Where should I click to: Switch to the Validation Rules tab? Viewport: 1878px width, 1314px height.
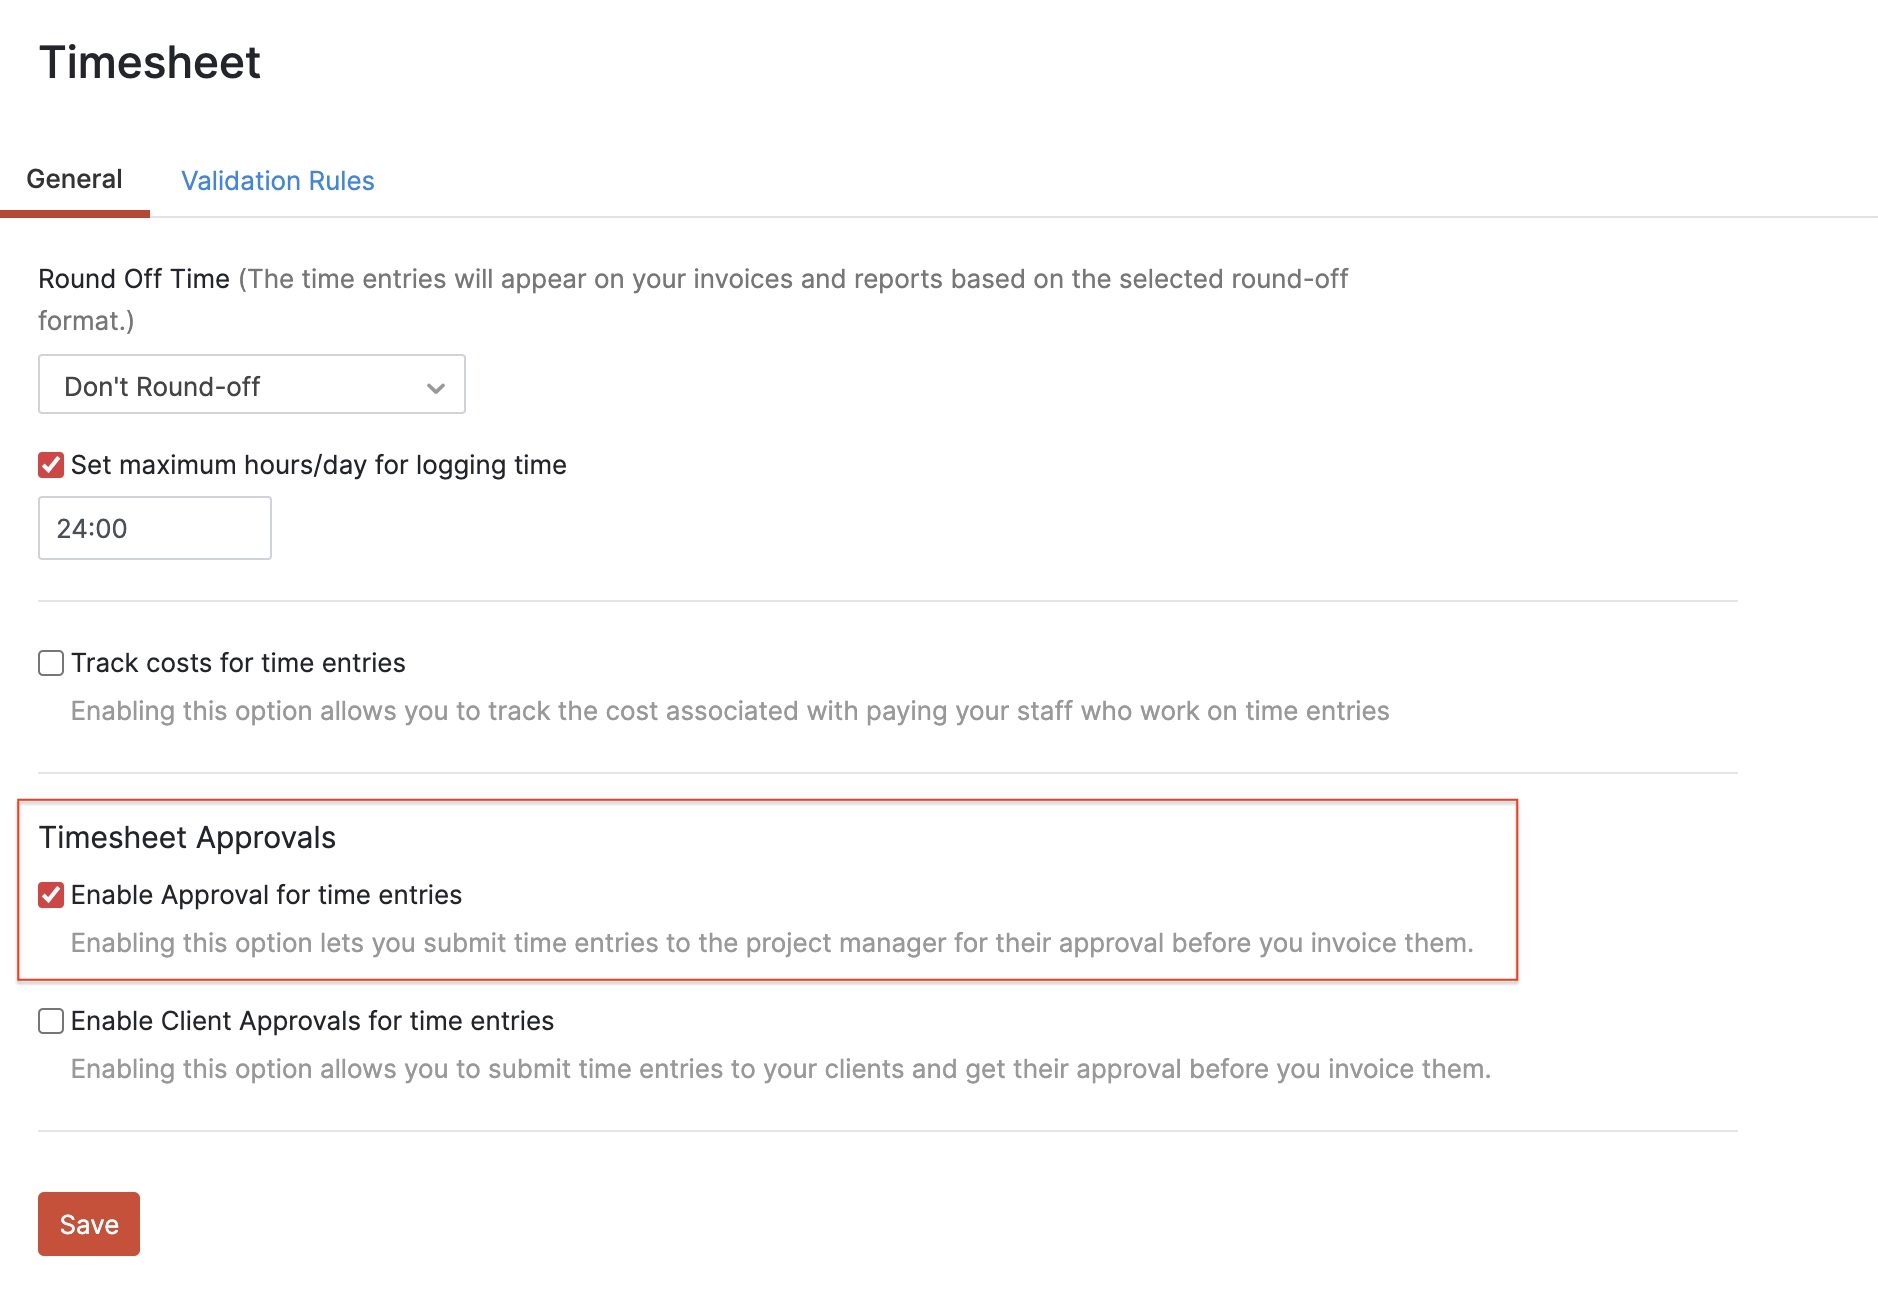click(x=277, y=181)
